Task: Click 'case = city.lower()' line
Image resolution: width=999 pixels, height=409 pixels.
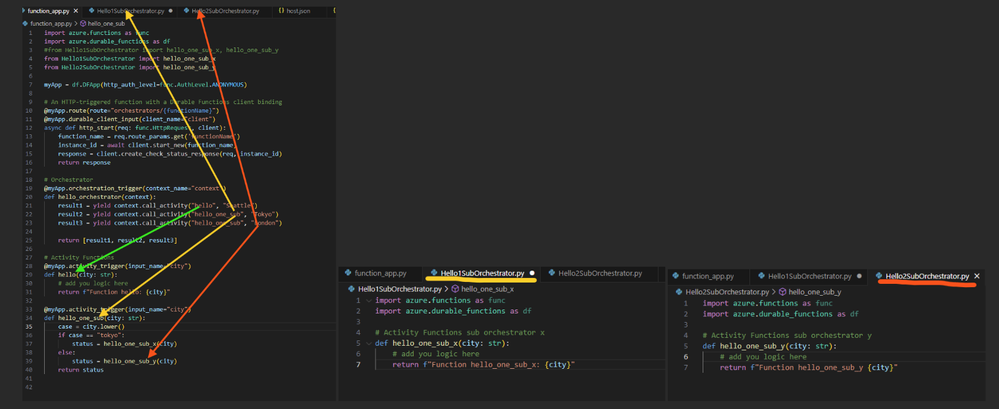Action: [x=89, y=326]
